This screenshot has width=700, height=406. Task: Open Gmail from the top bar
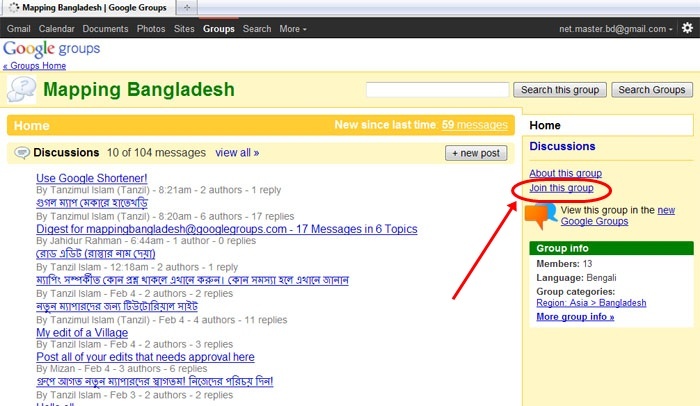(19, 29)
